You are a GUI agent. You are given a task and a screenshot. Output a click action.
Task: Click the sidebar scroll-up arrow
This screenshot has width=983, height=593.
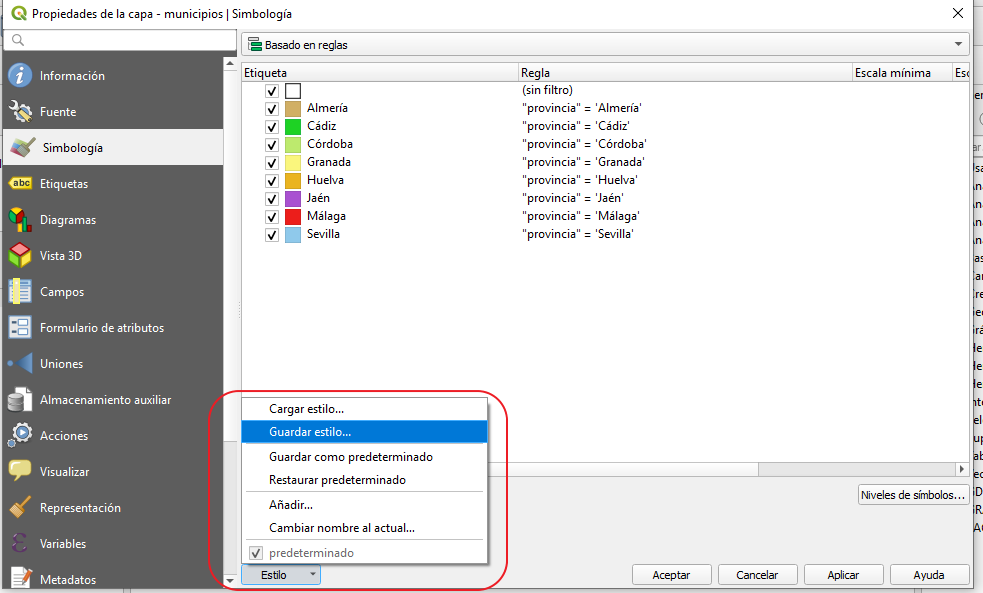[230, 64]
